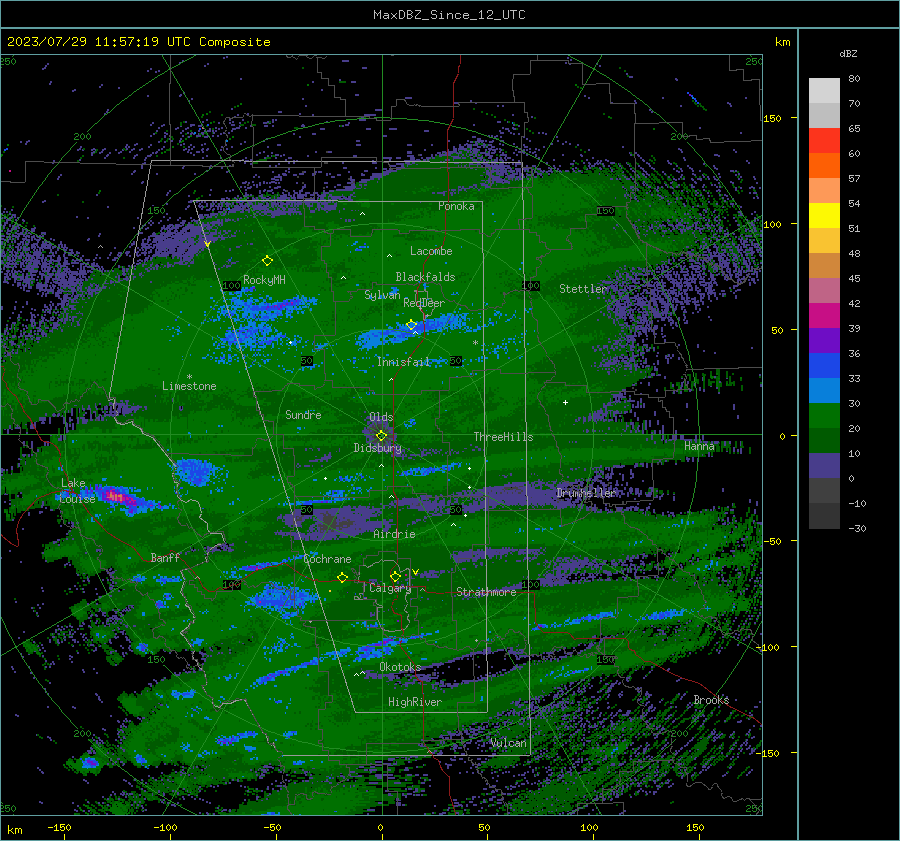Click the Banff label
Image resolution: width=900 pixels, height=841 pixels.
coord(165,557)
